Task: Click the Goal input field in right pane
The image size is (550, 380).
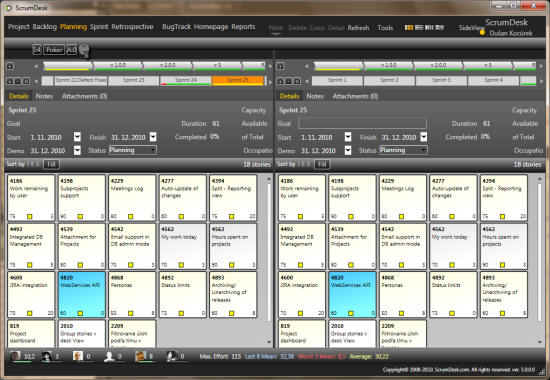Action: 362,123
